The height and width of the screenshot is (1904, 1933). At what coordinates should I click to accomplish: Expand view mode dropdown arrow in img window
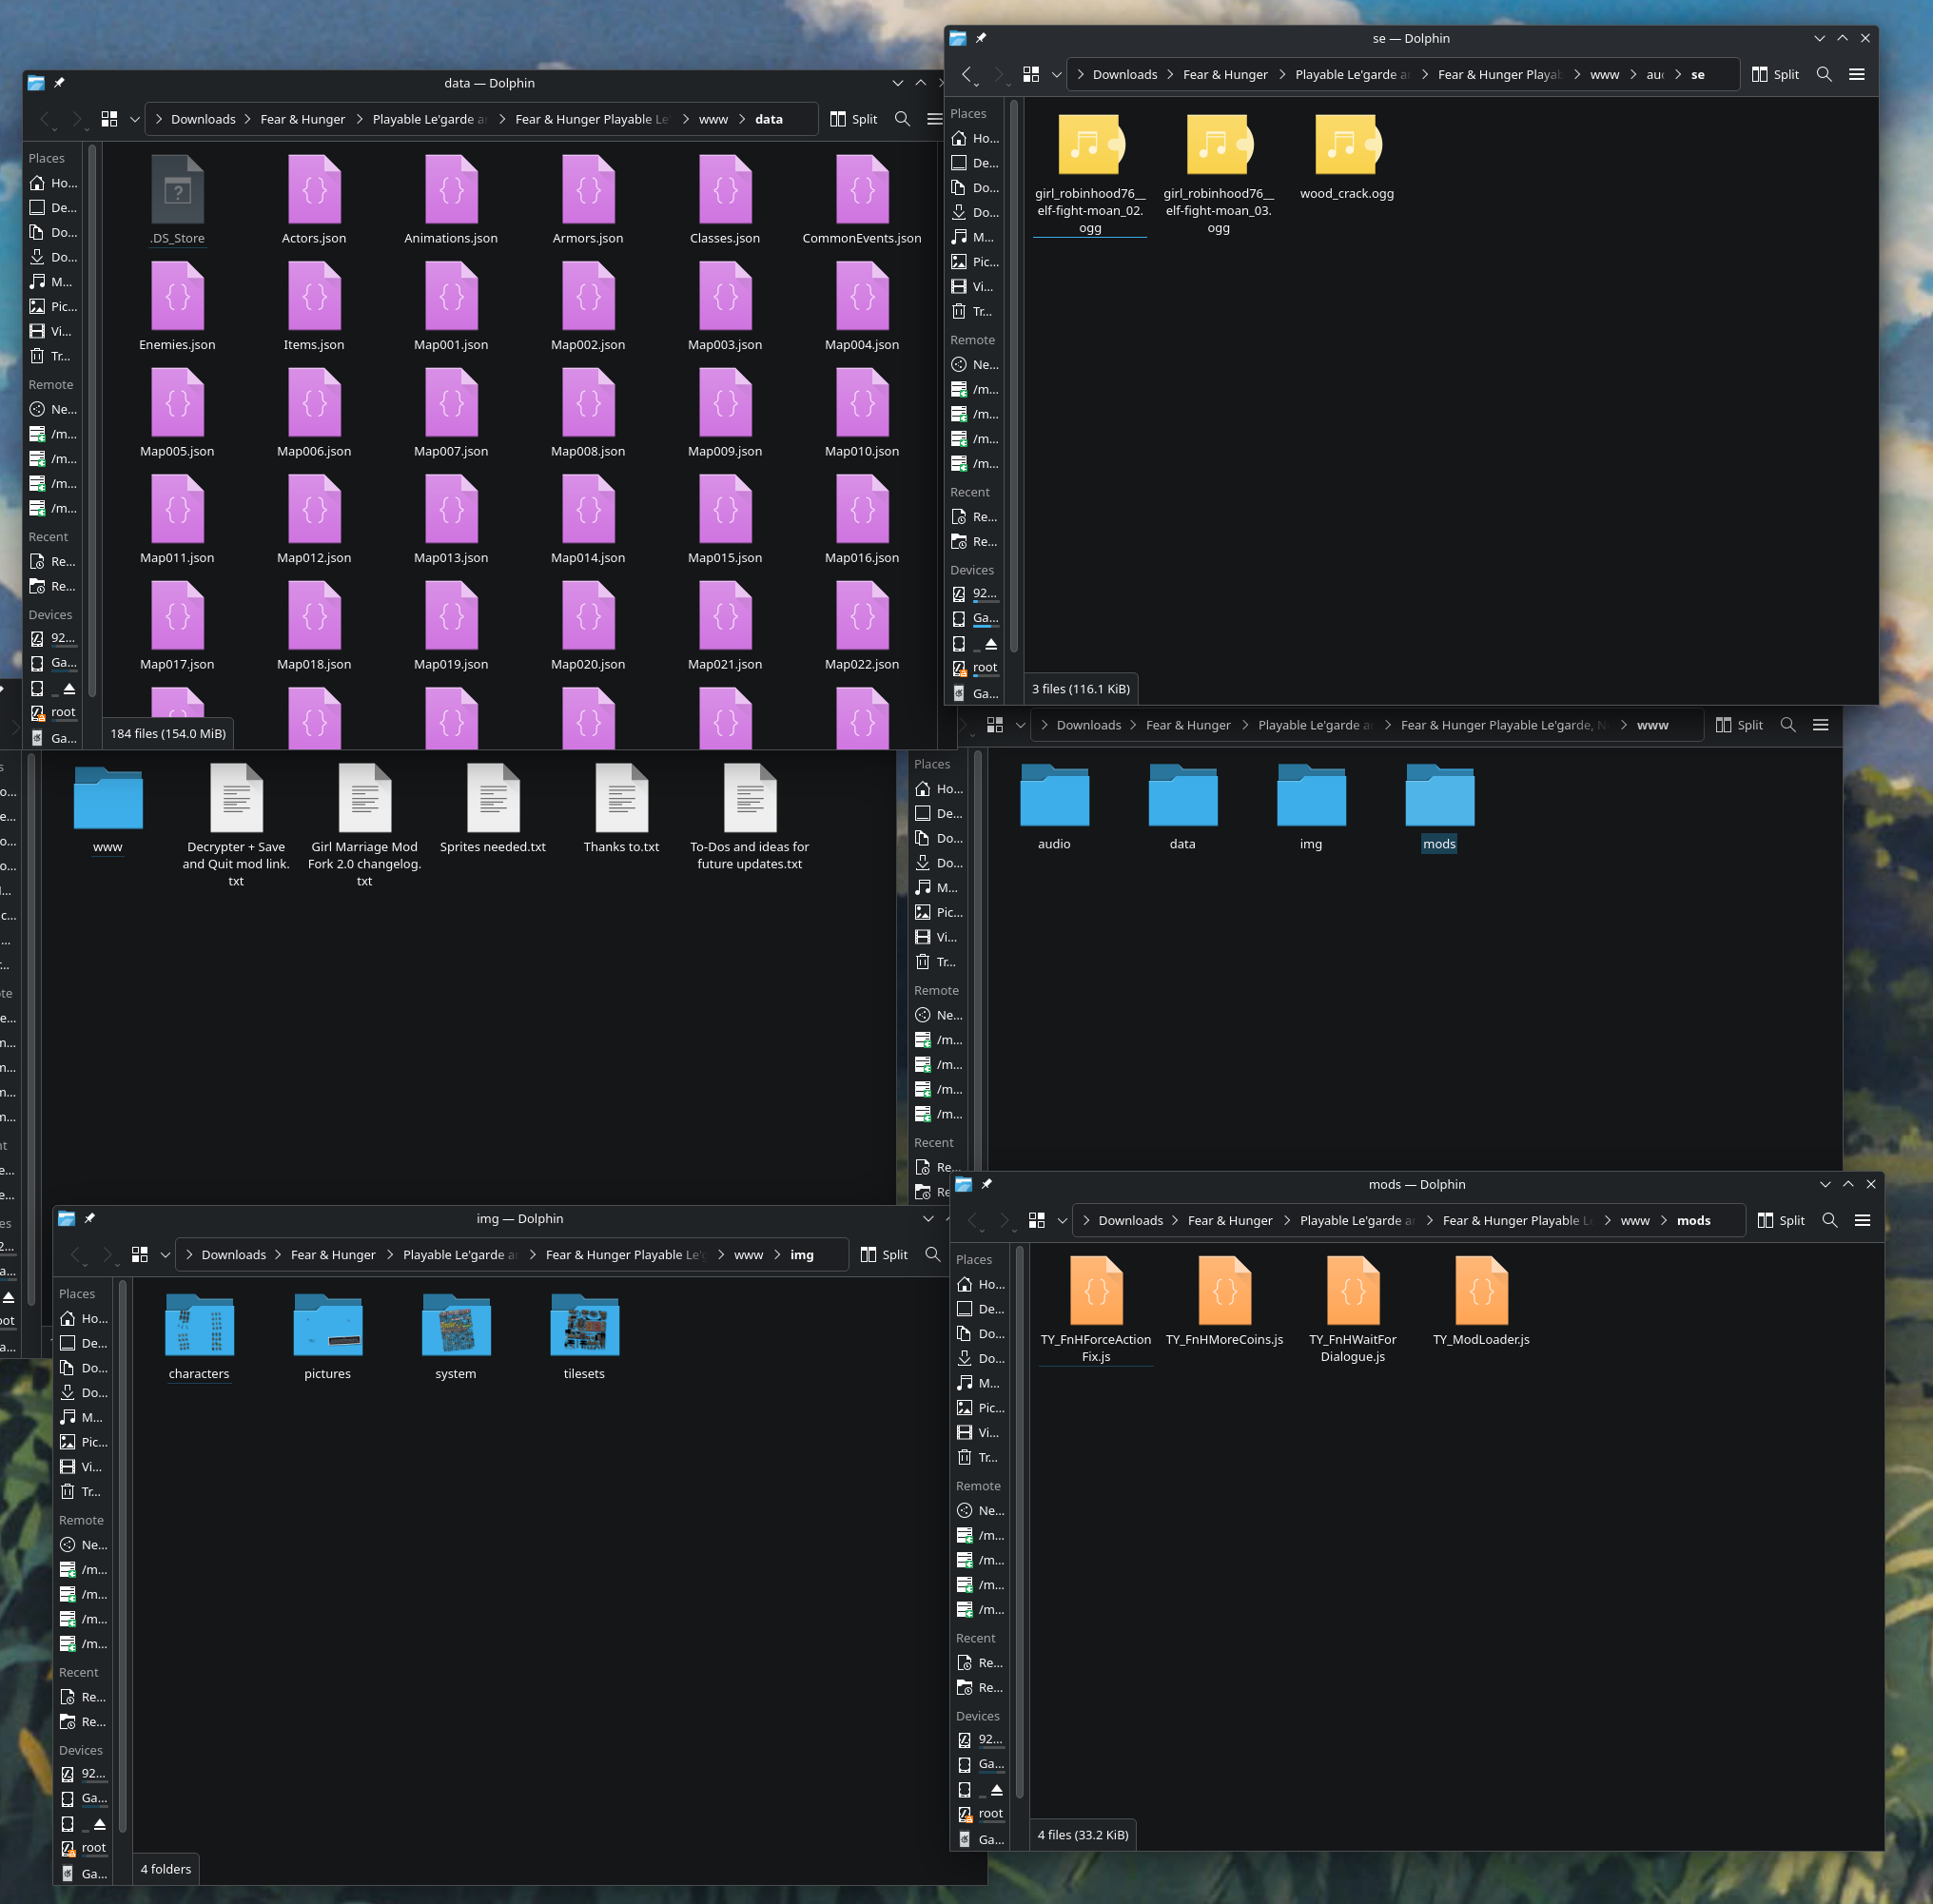[165, 1254]
